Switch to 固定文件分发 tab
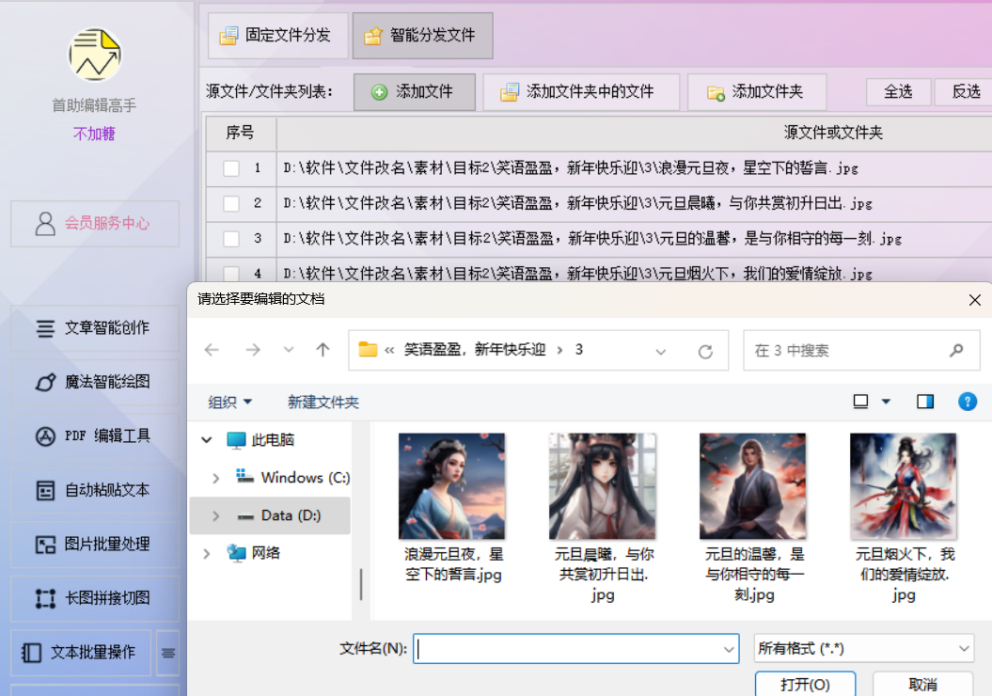 [278, 35]
